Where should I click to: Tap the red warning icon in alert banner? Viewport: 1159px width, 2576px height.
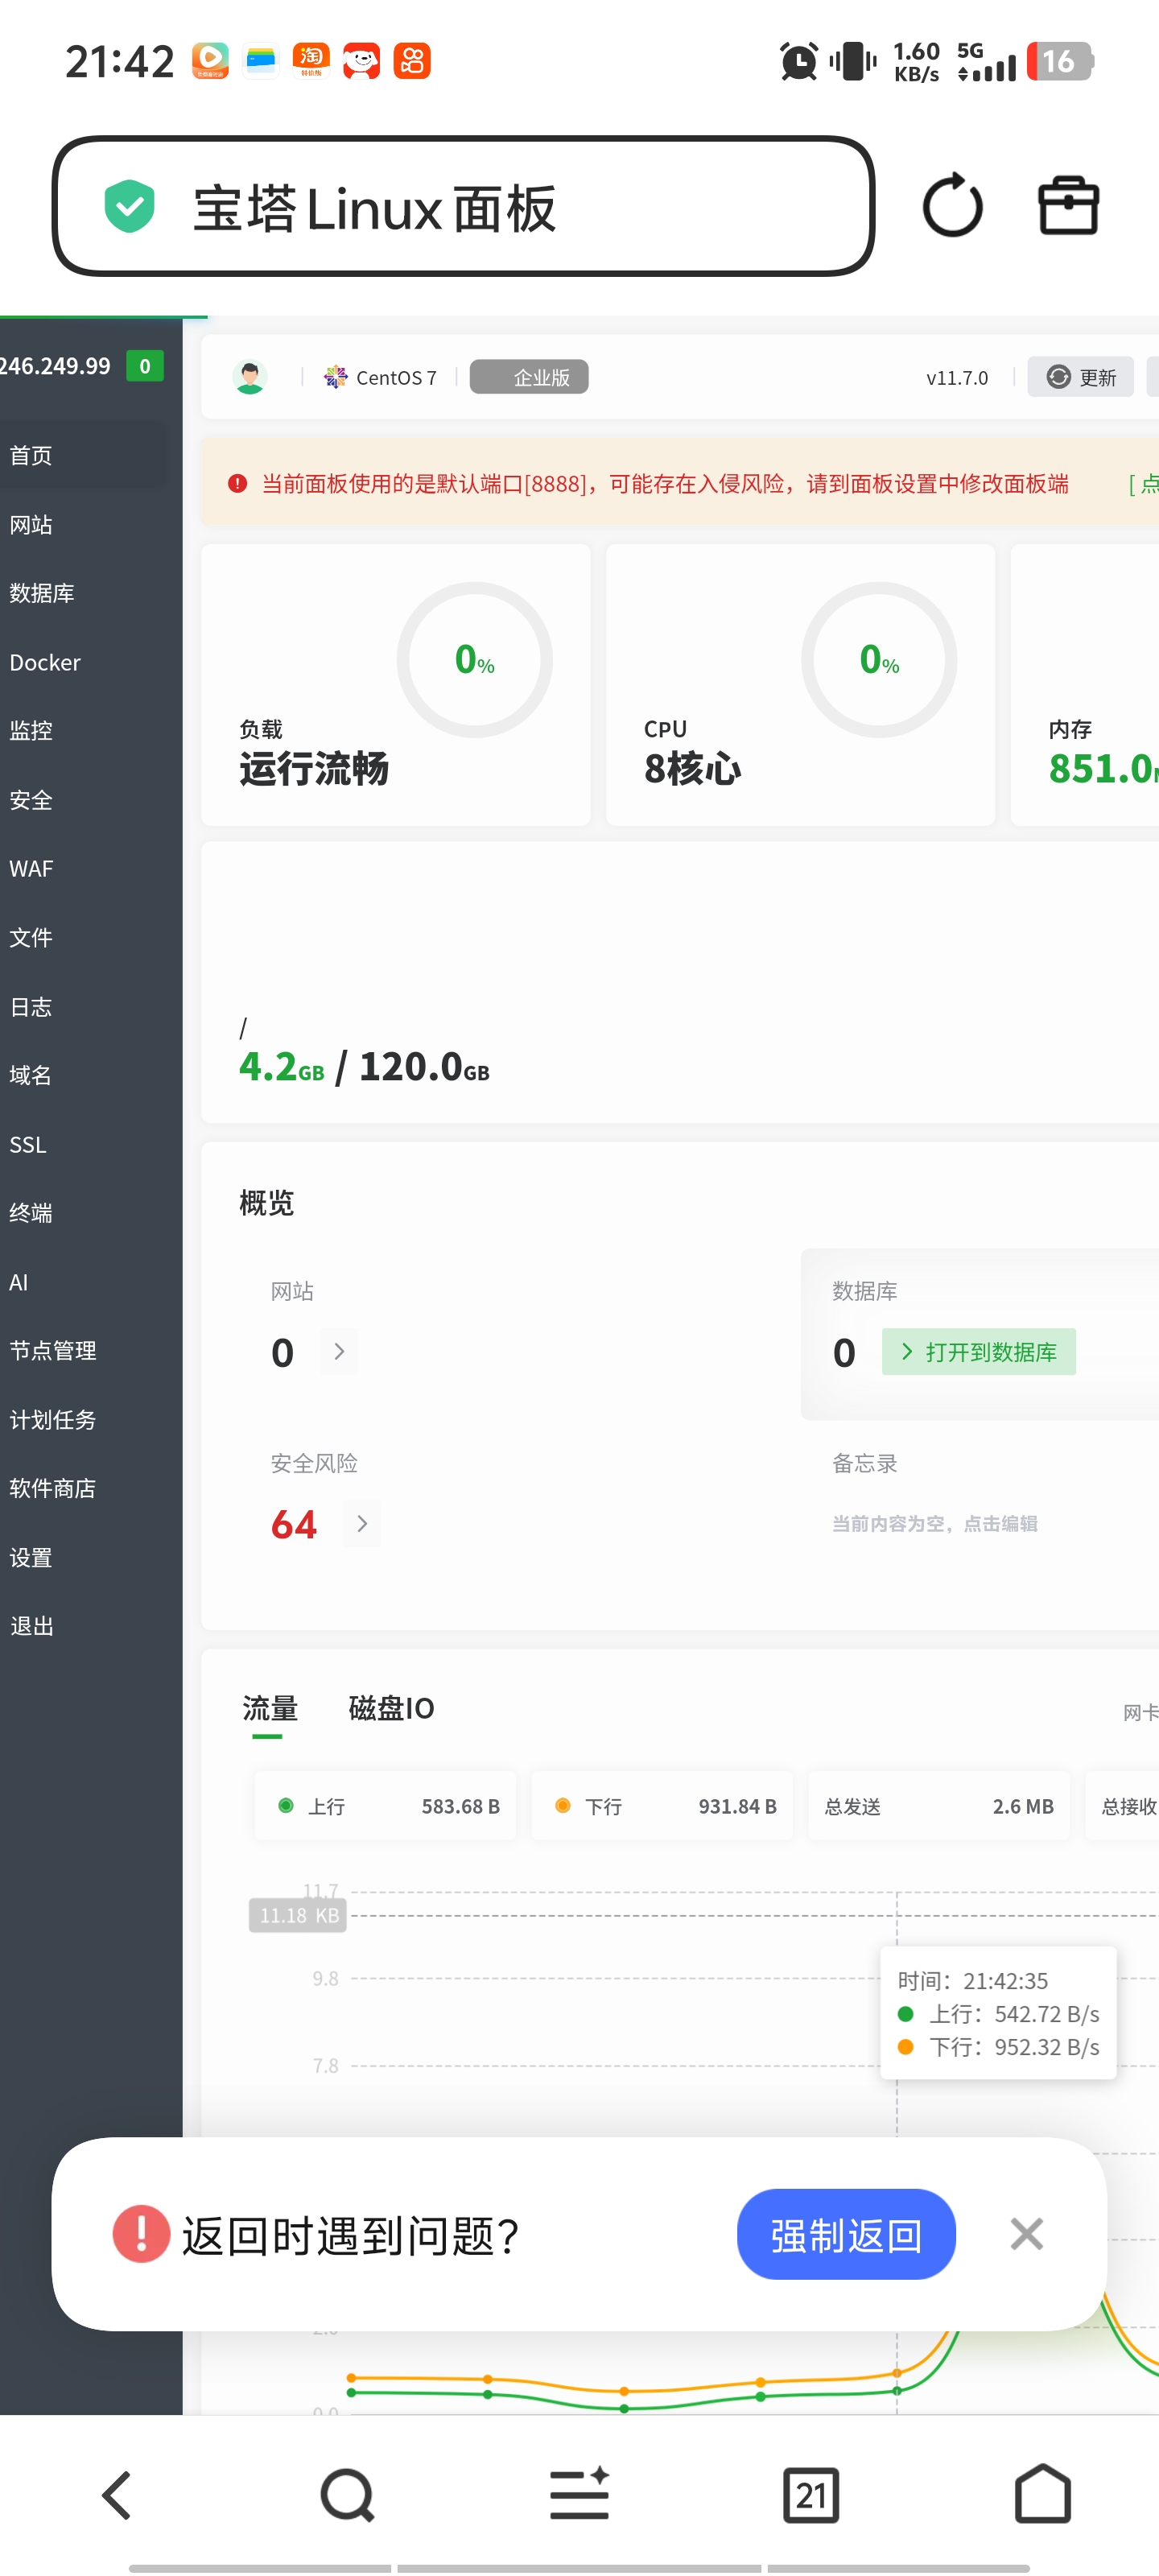pos(237,484)
